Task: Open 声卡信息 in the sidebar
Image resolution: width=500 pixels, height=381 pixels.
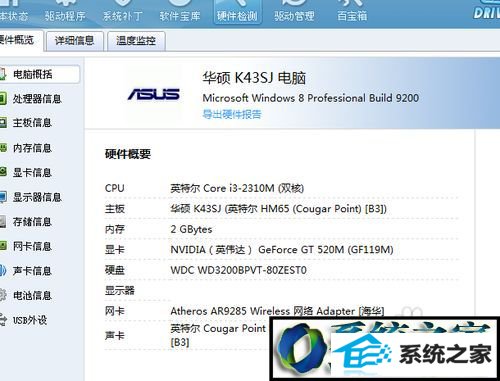Action: [32, 271]
